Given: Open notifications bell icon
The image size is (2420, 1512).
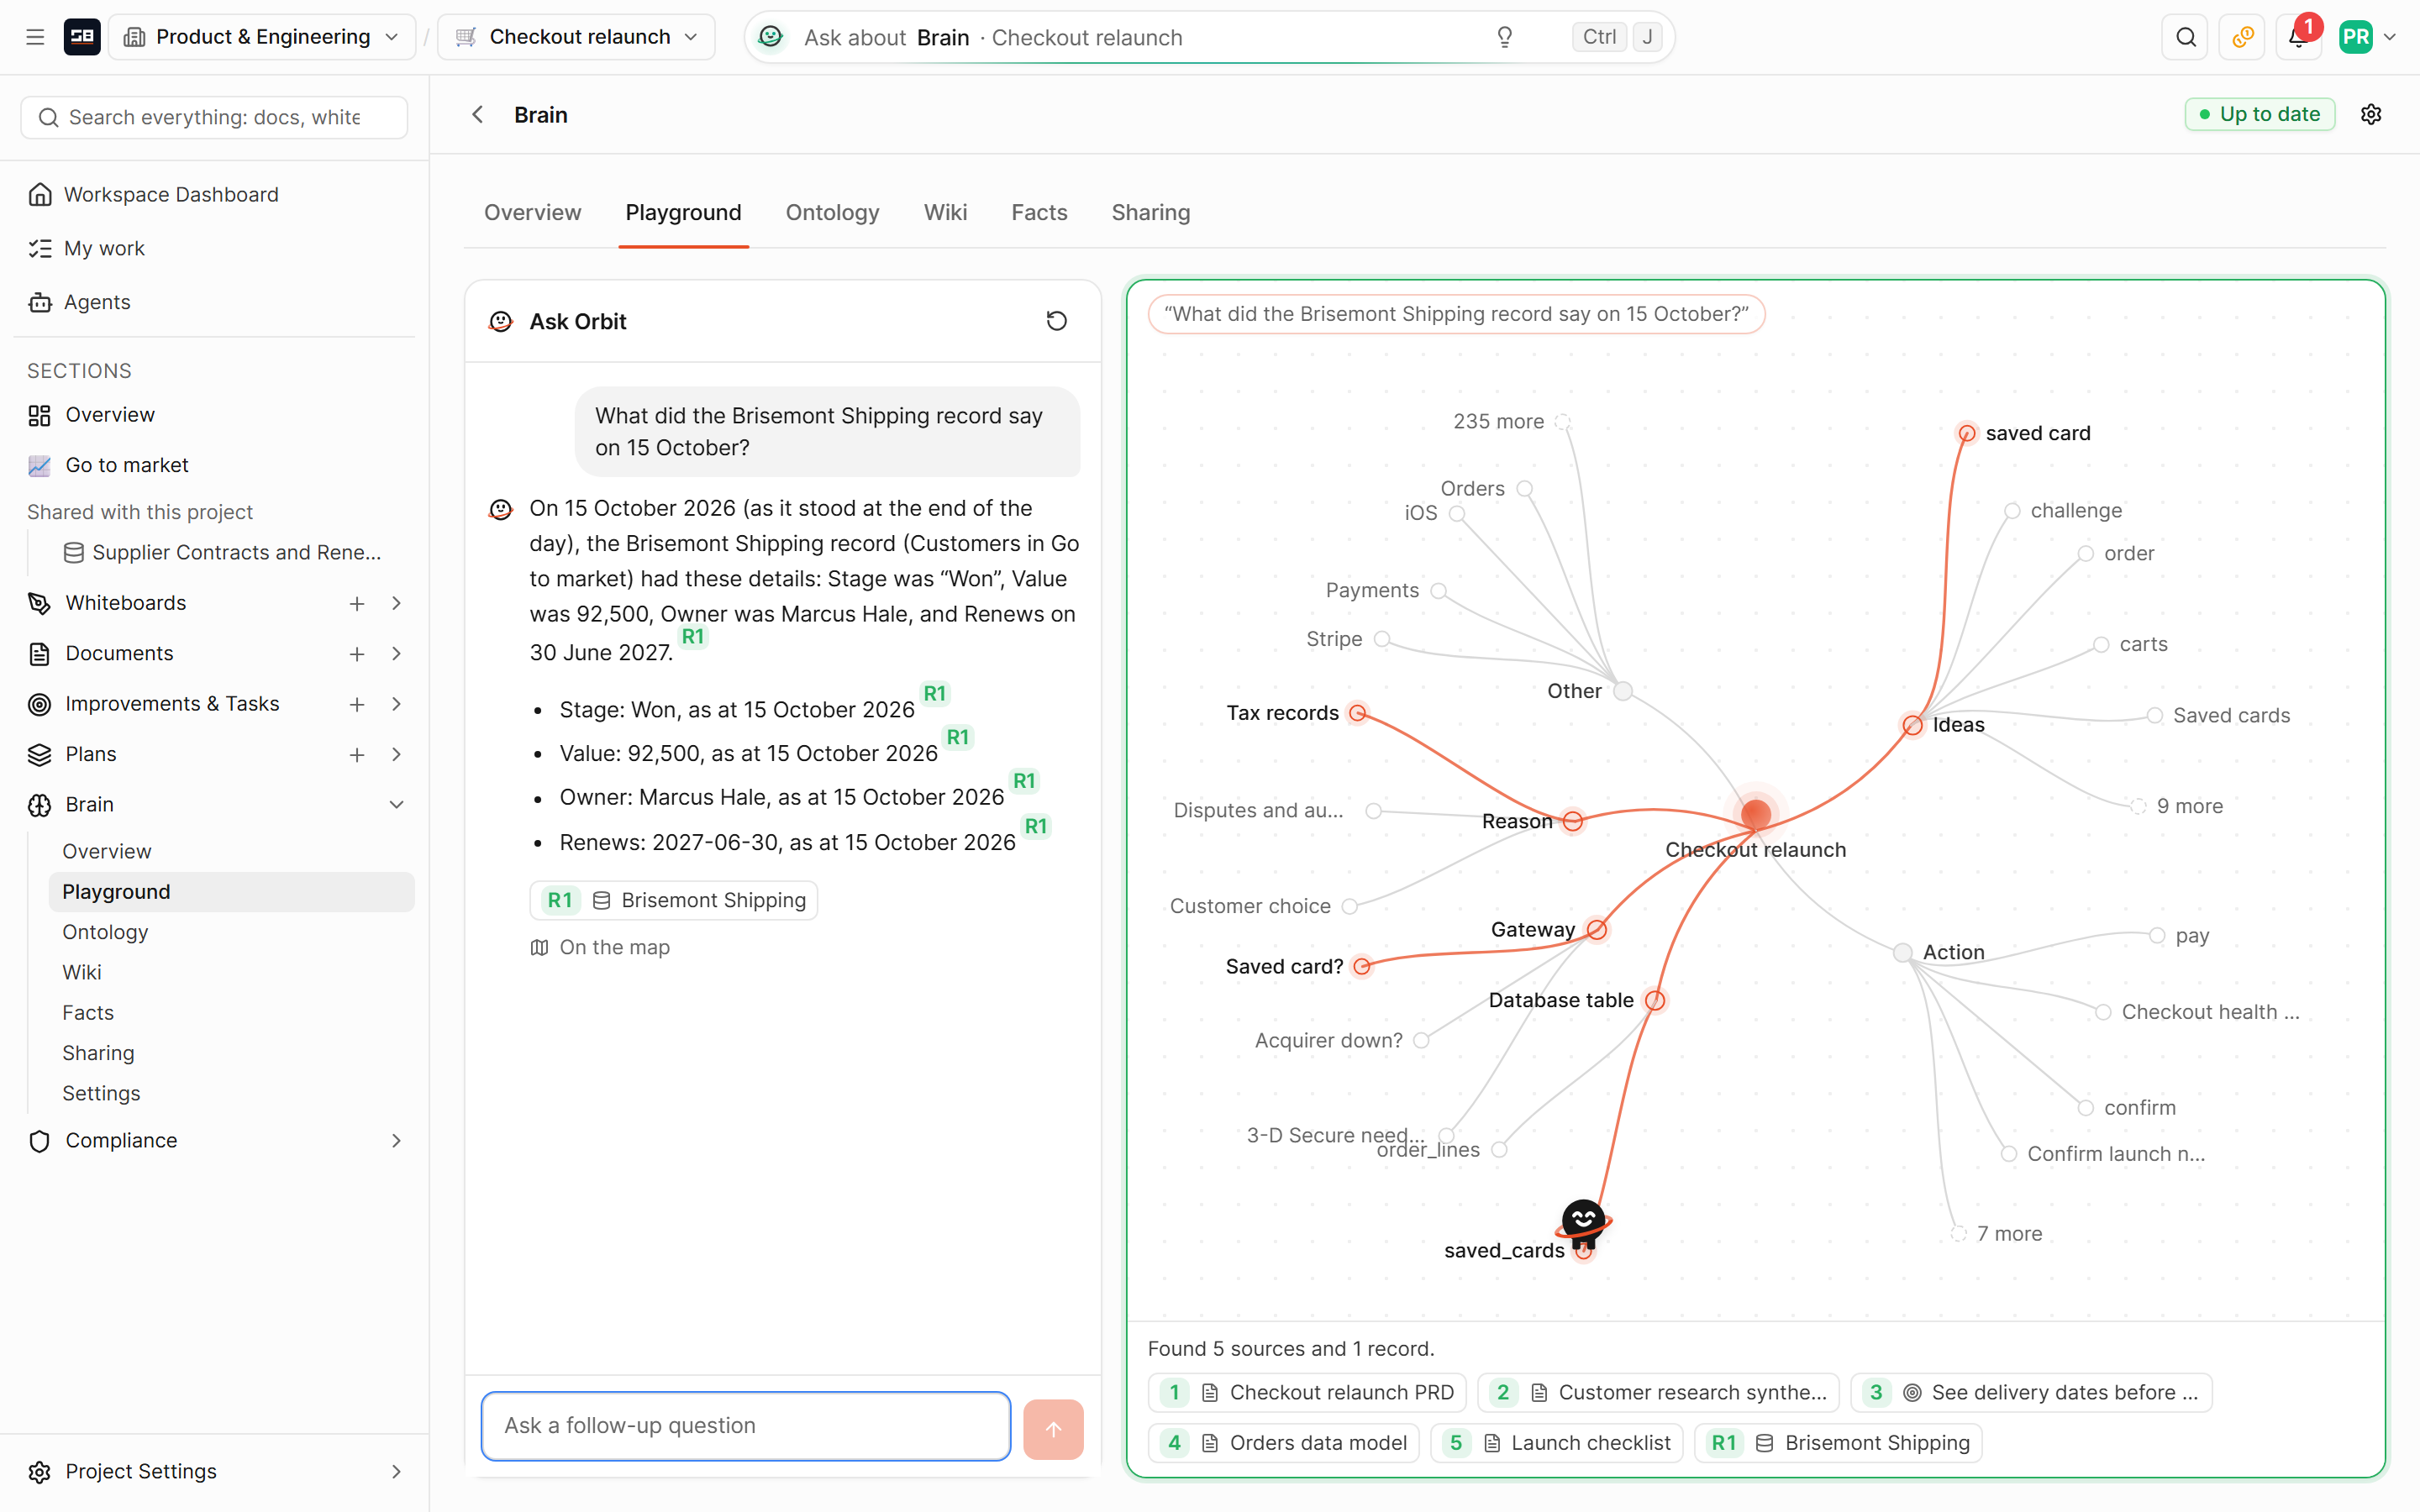Looking at the screenshot, I should pos(2298,37).
